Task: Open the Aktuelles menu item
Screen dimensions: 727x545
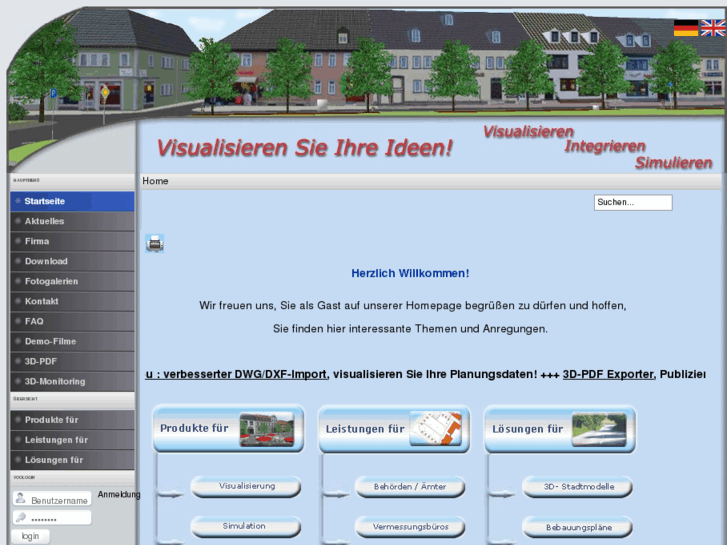Action: [72, 221]
